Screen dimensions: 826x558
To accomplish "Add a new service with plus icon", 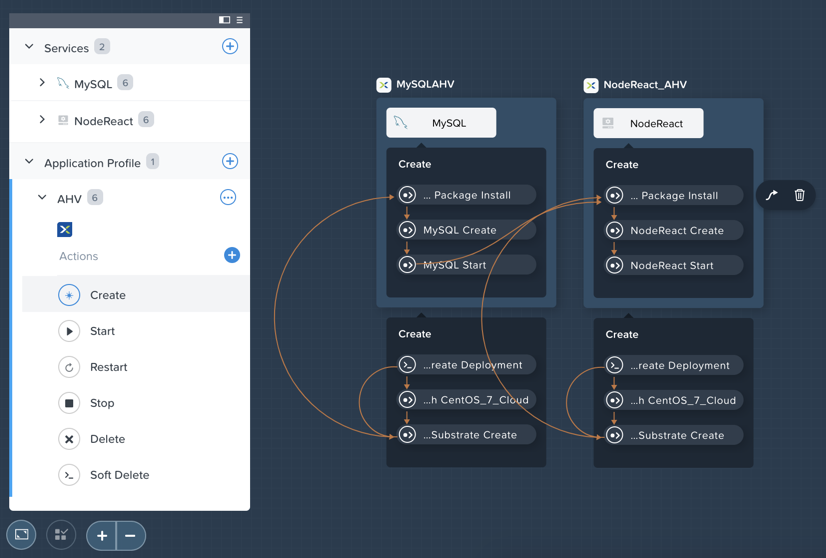I will pyautogui.click(x=230, y=46).
